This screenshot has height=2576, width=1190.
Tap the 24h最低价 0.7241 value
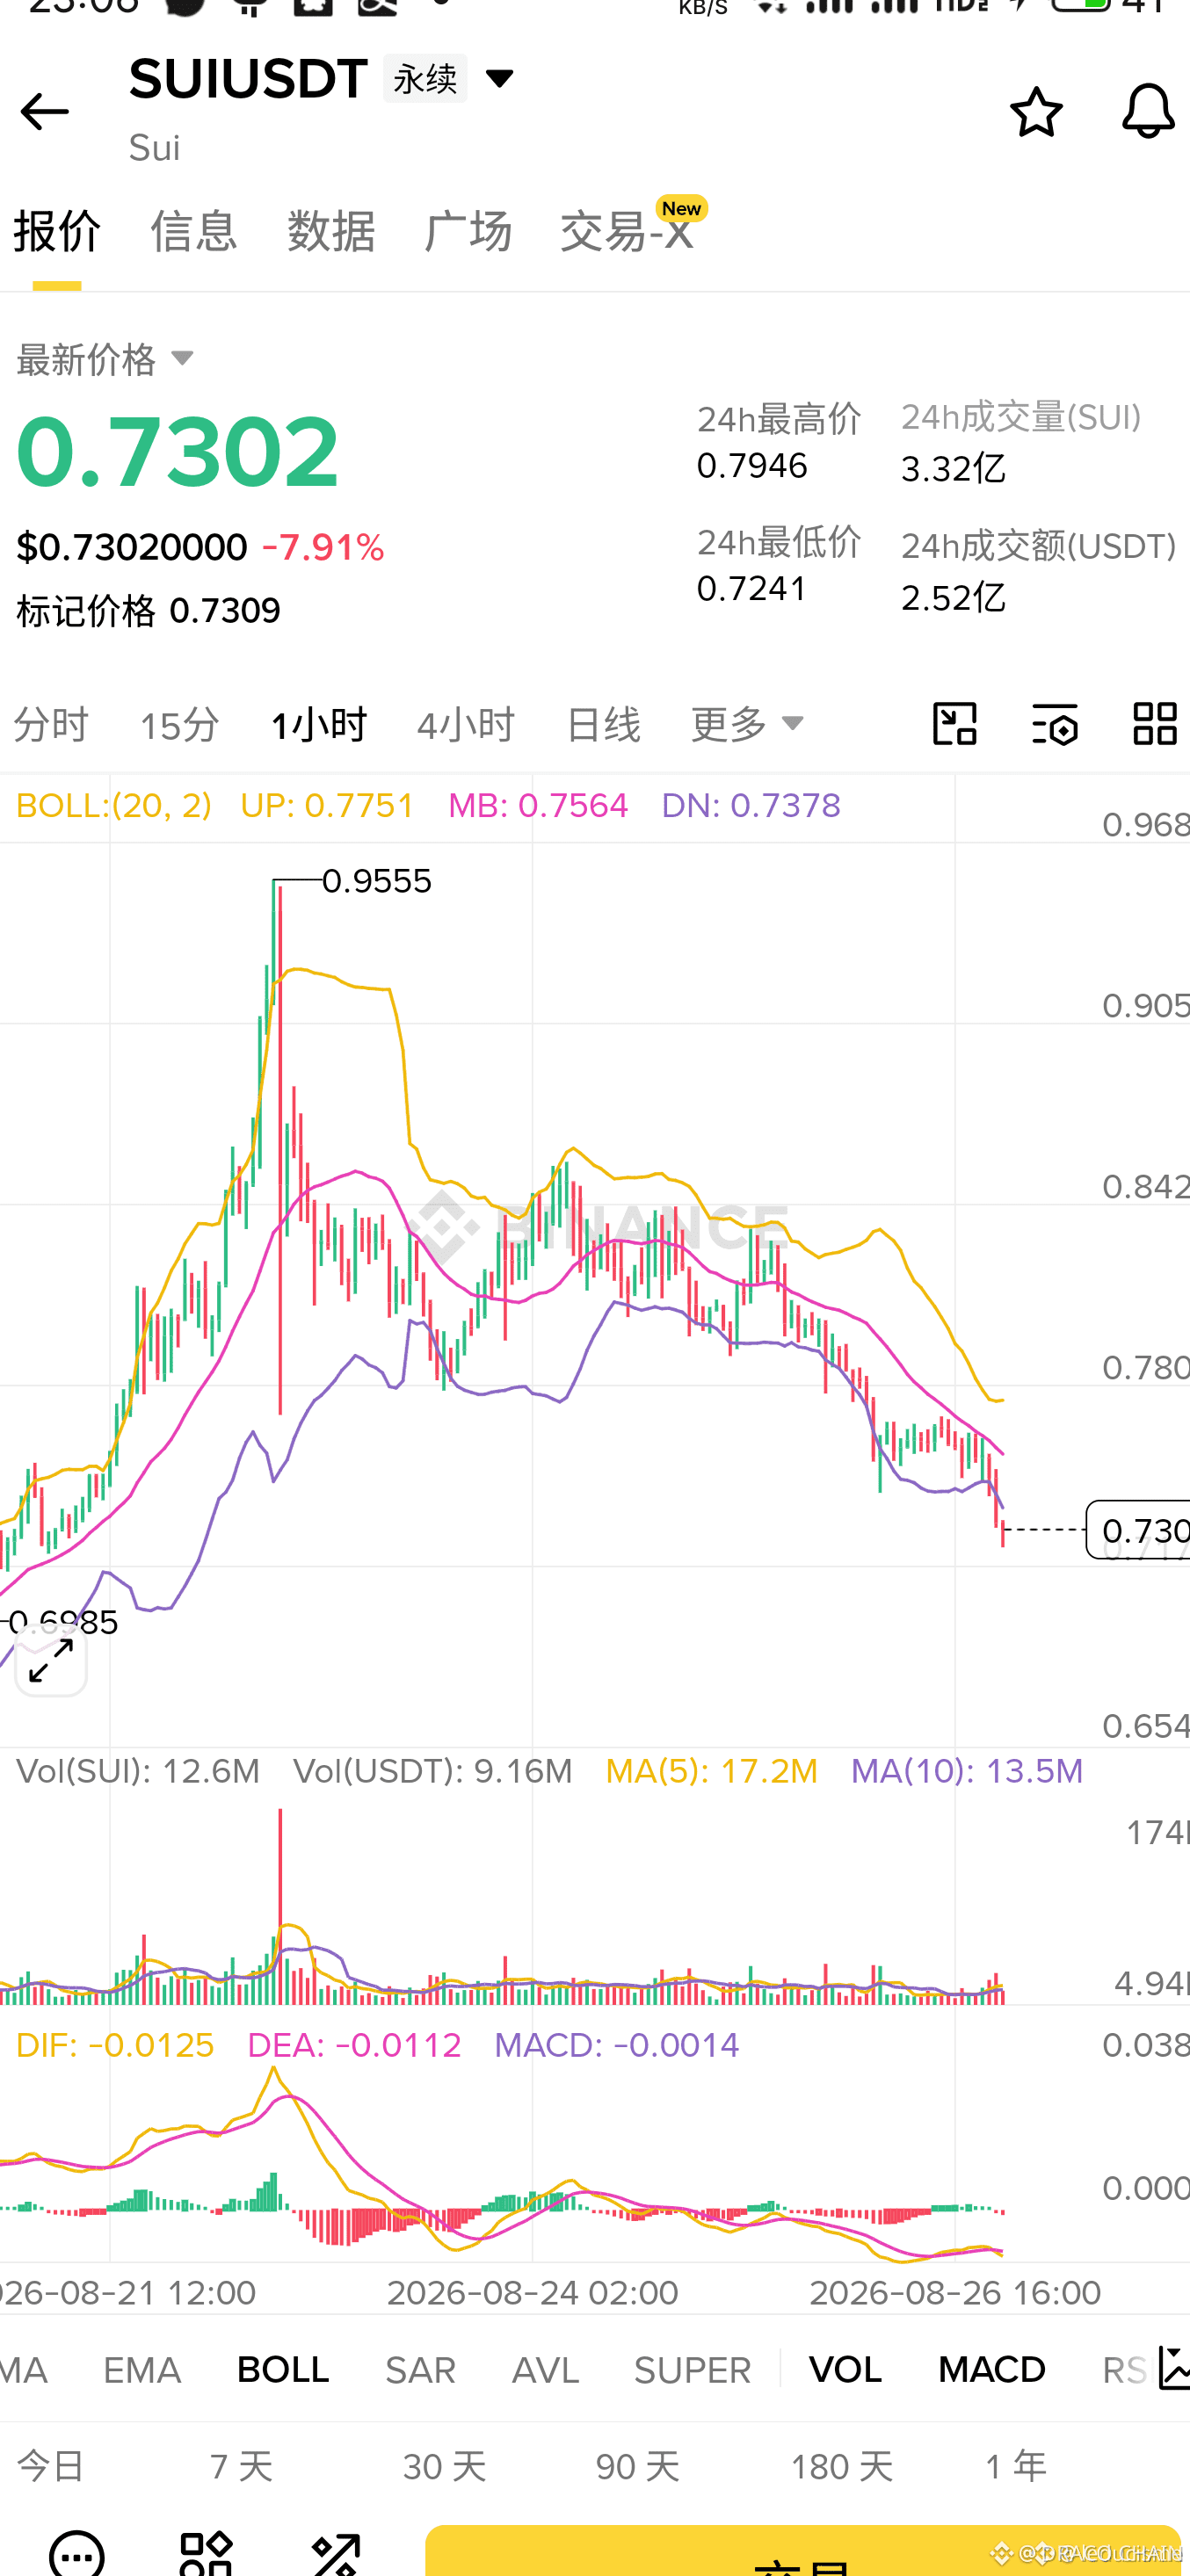752,588
